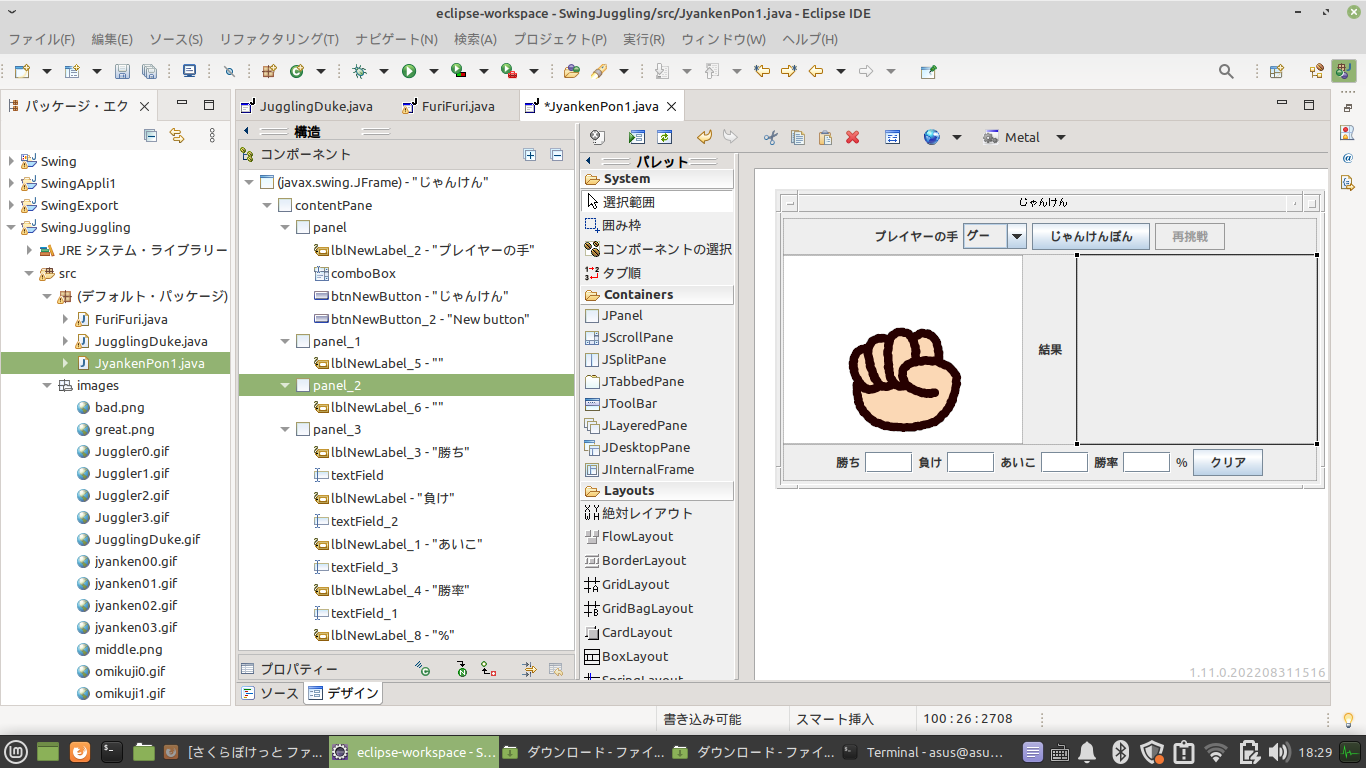Expand the Swing project
Screen dimensions: 1366x768
[11, 161]
